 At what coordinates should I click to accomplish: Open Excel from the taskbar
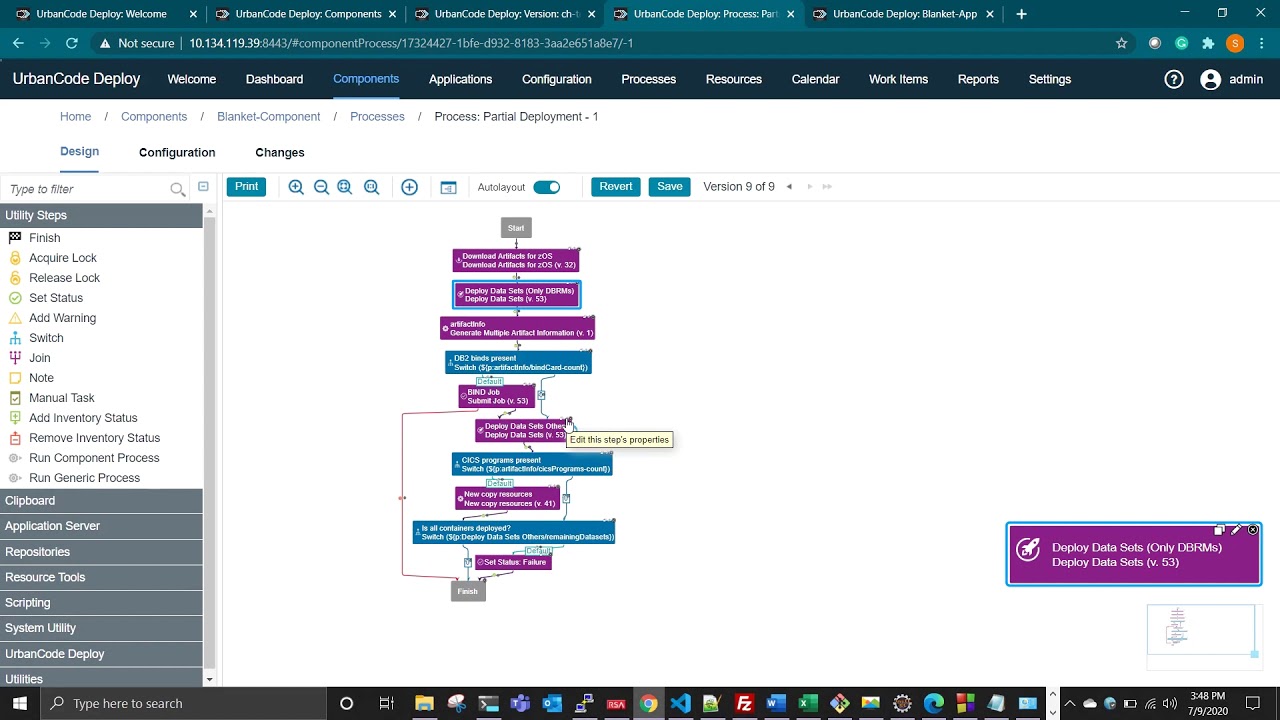[x=808, y=703]
